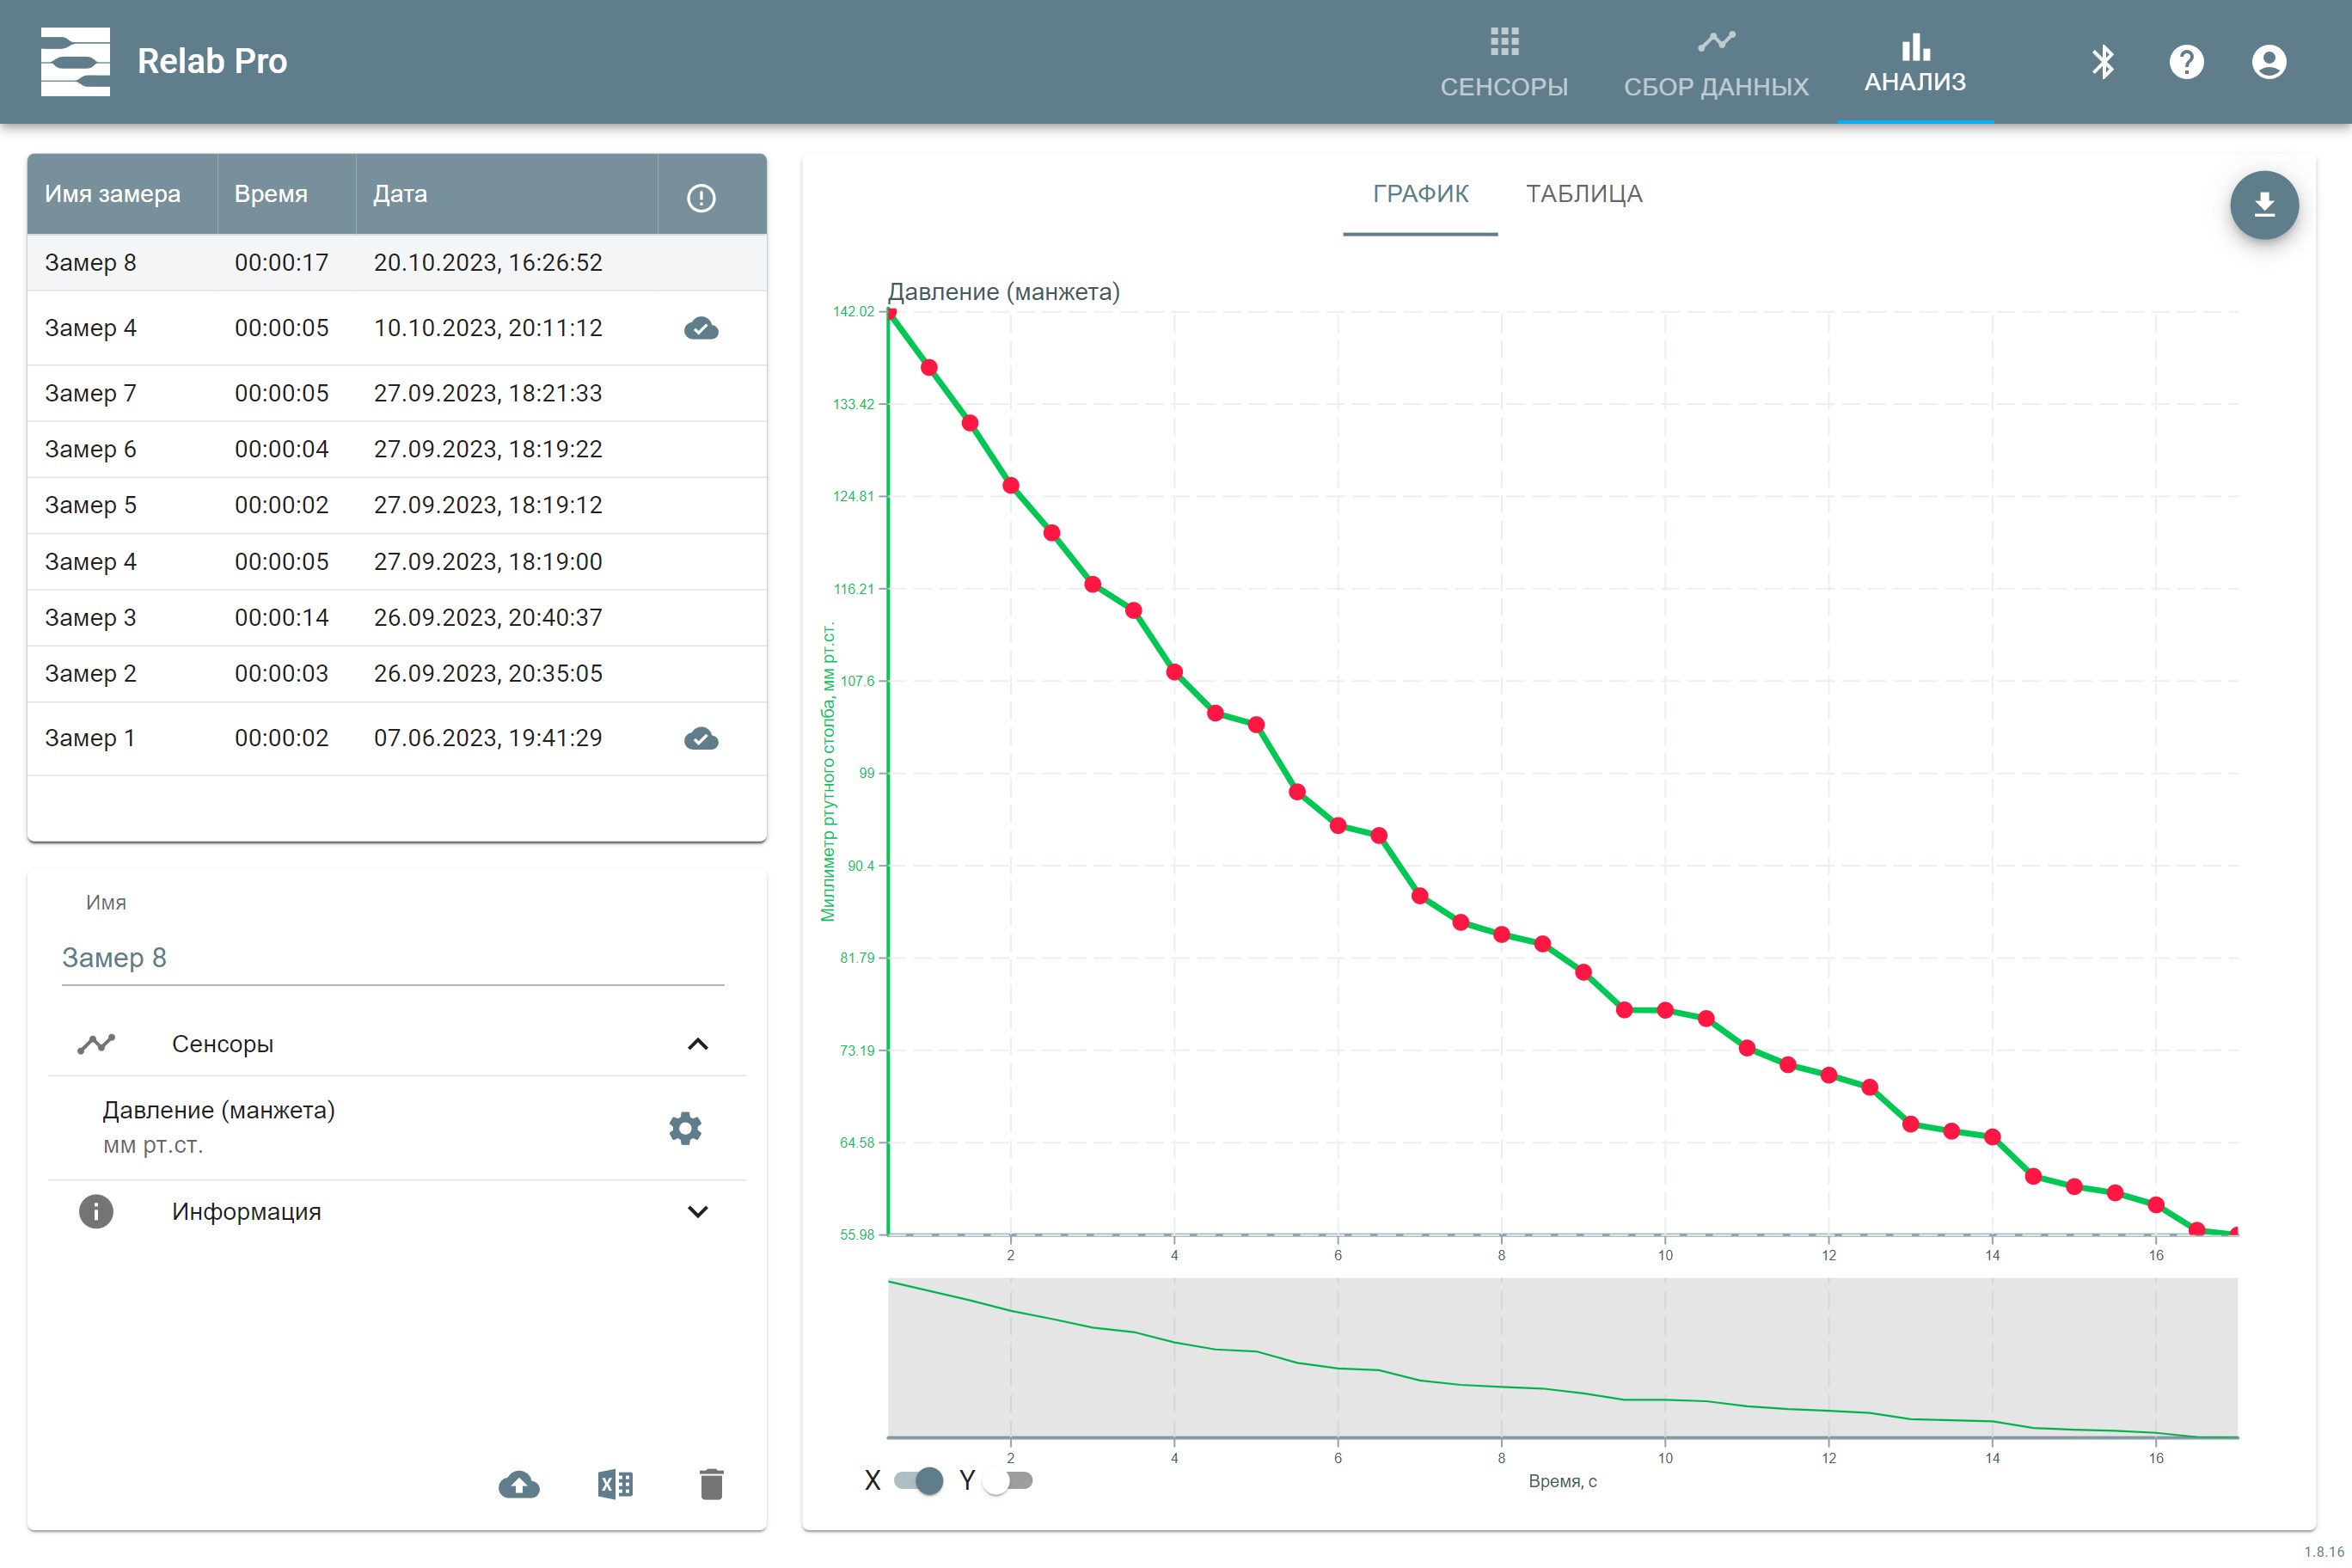Open the help question mark icon
This screenshot has height=1568, width=2352.
click(2186, 62)
